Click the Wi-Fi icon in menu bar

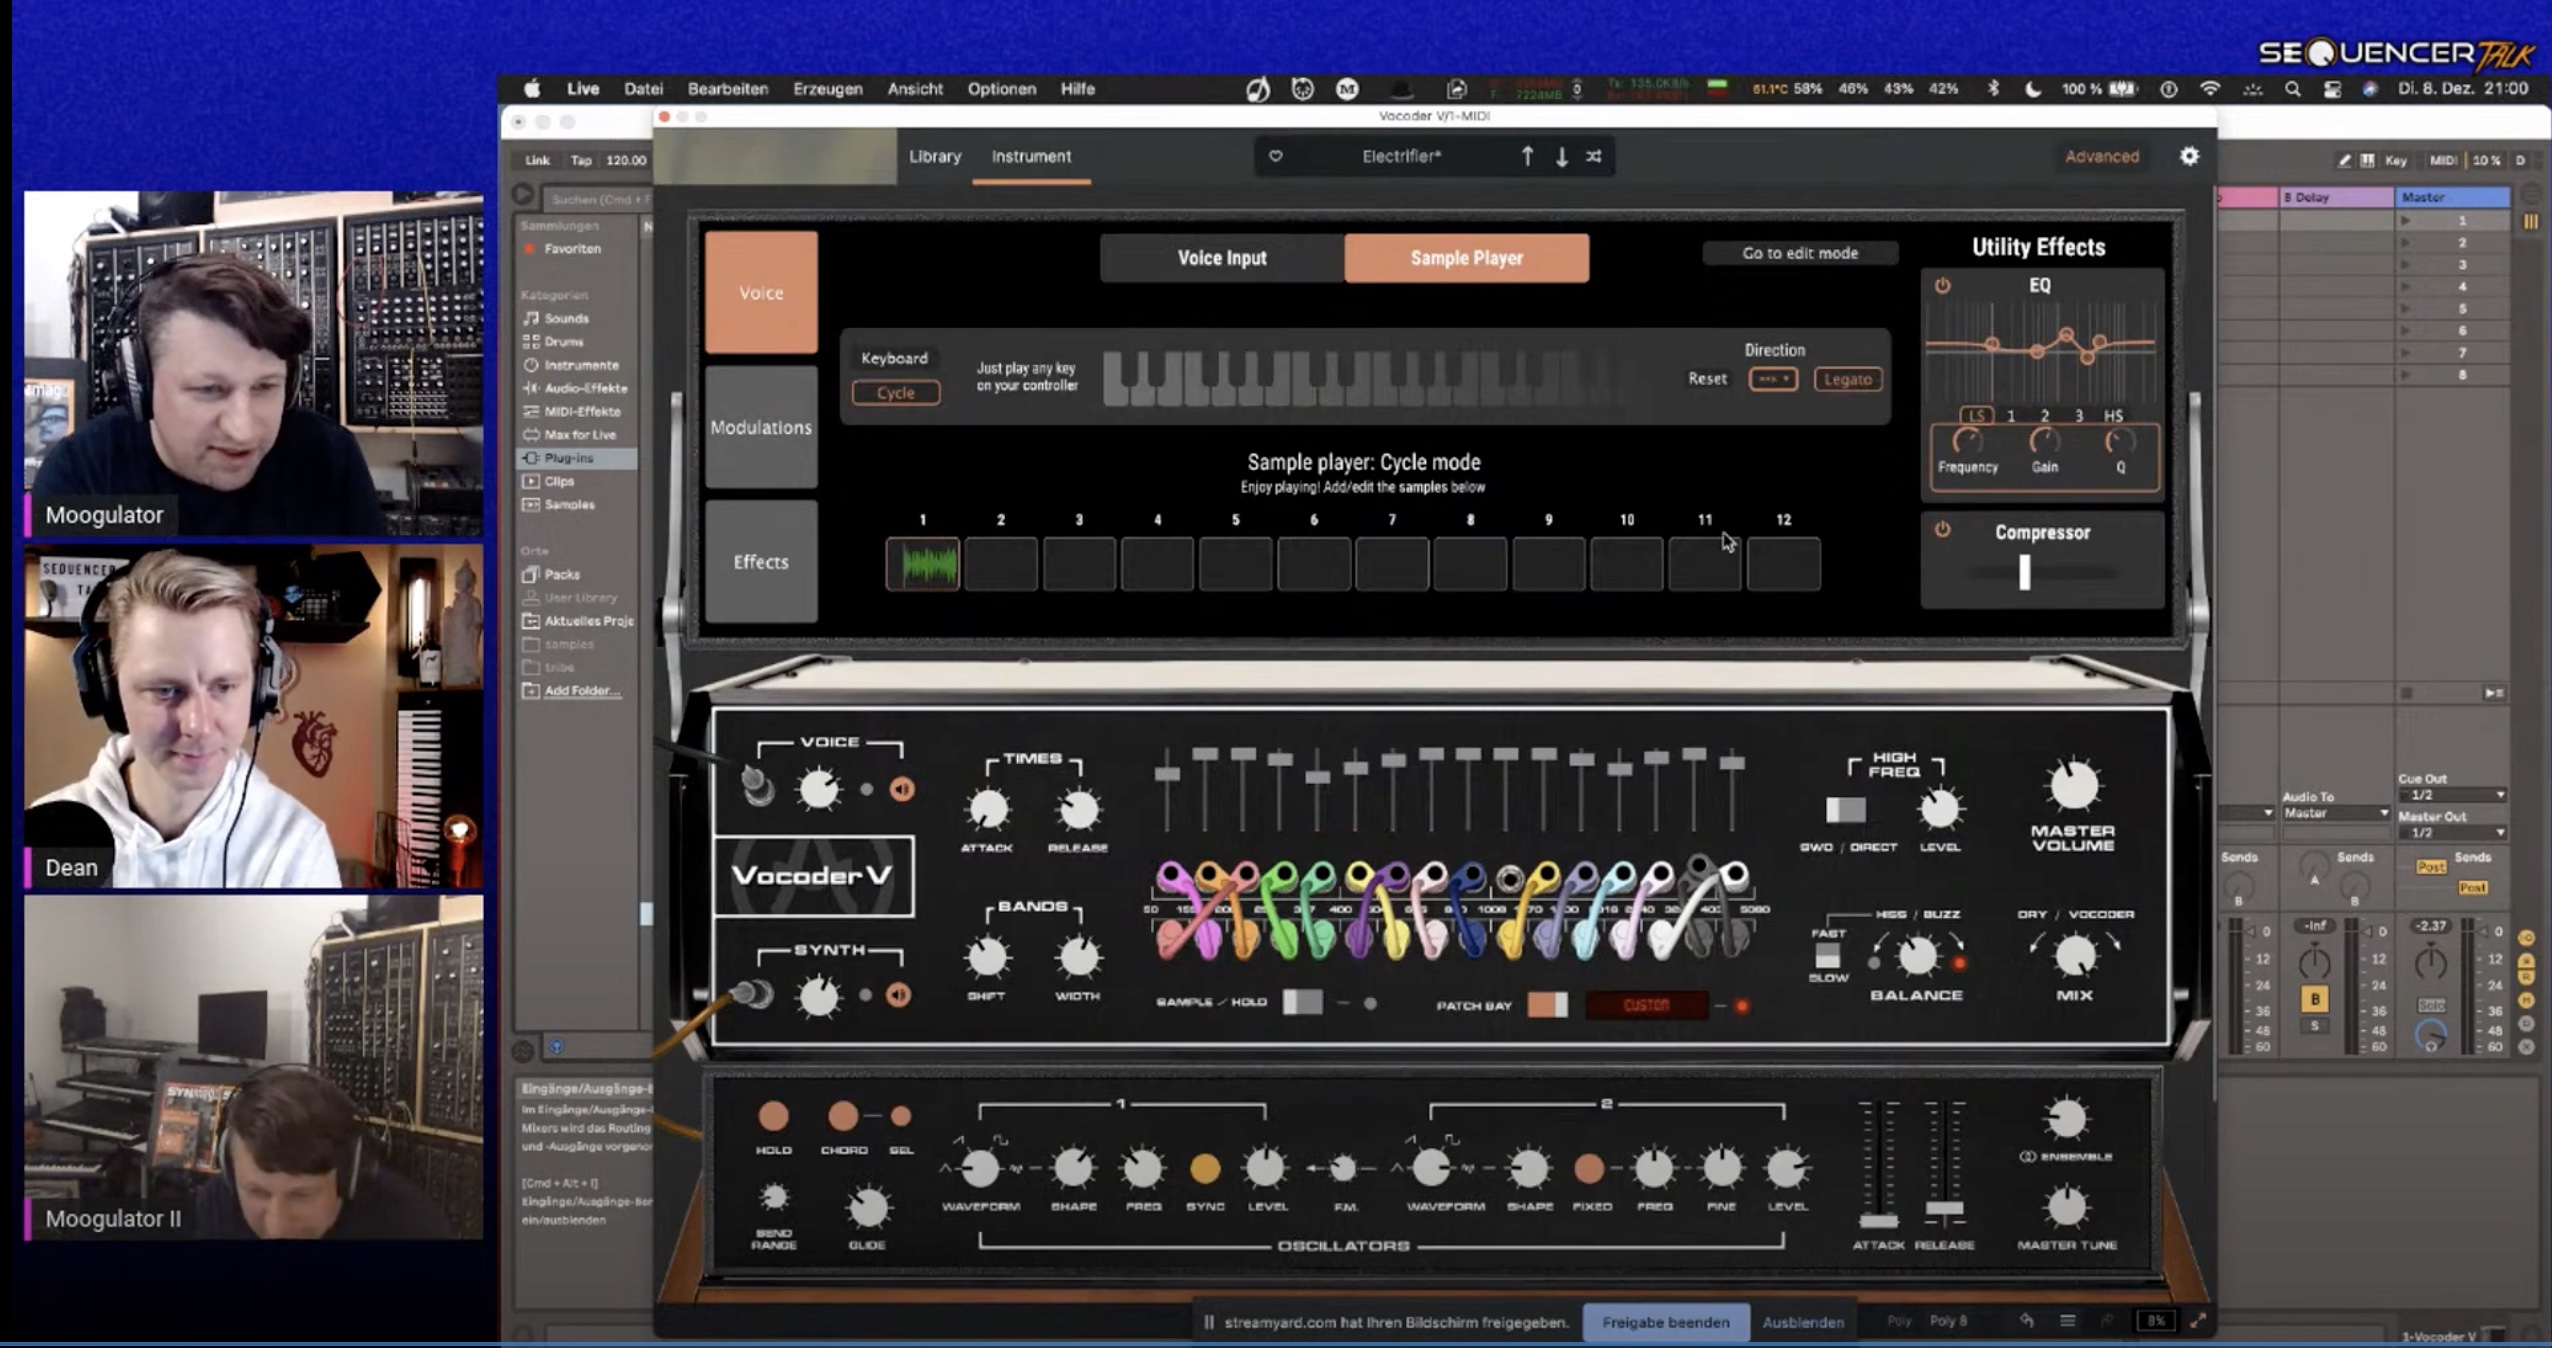(x=2210, y=89)
